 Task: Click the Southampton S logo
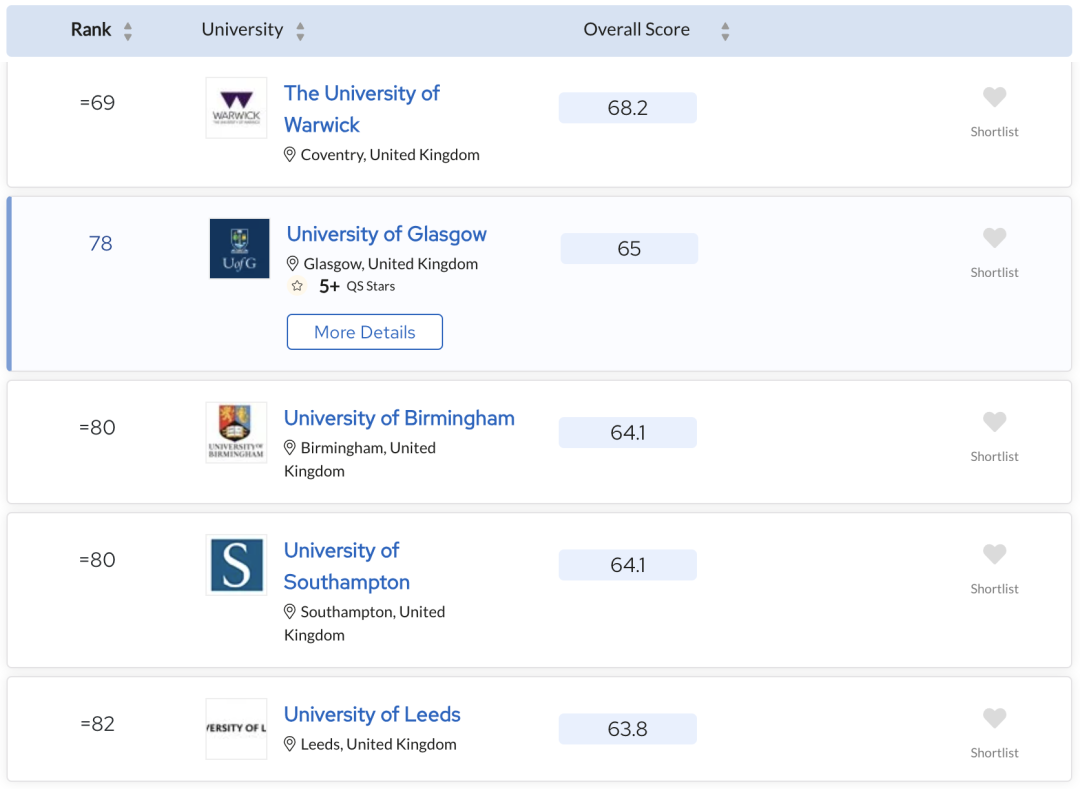236,565
